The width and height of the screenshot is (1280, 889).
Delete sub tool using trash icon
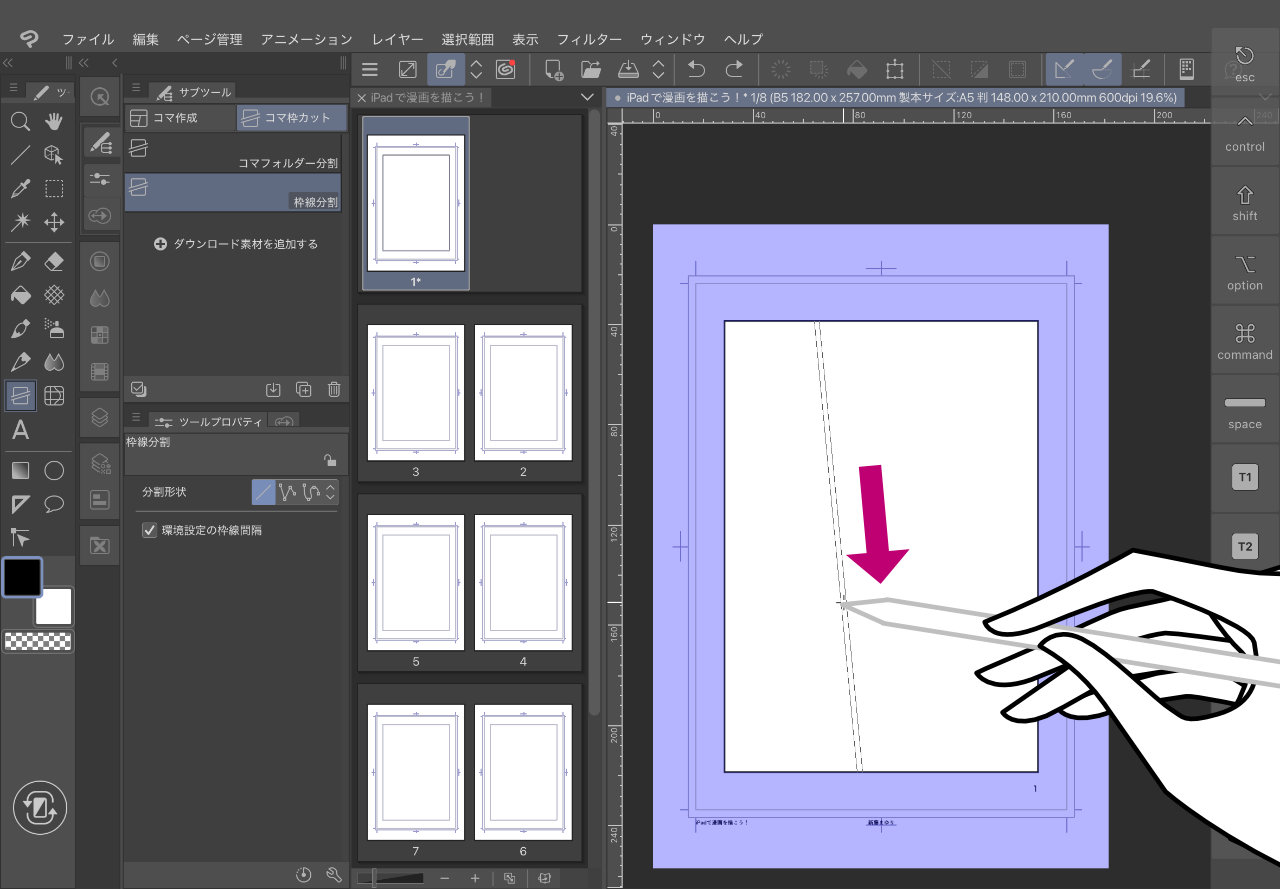click(x=334, y=390)
